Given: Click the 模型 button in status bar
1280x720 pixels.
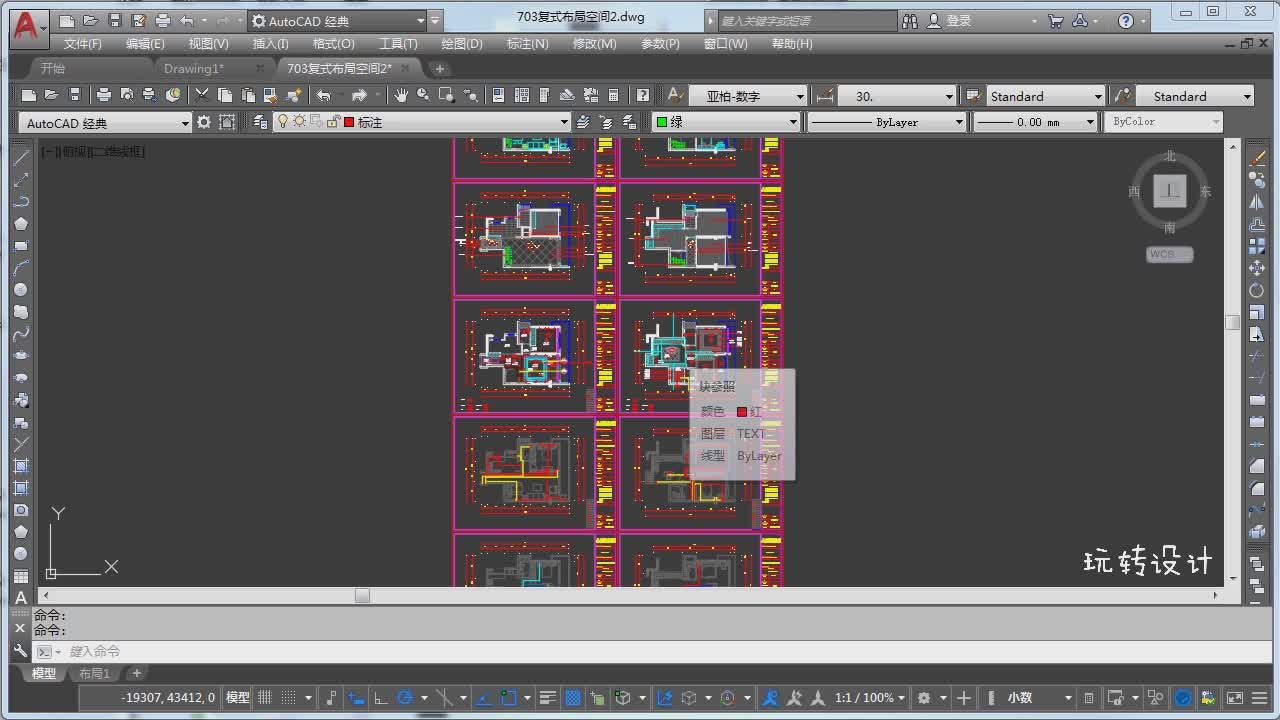Looking at the screenshot, I should (238, 697).
